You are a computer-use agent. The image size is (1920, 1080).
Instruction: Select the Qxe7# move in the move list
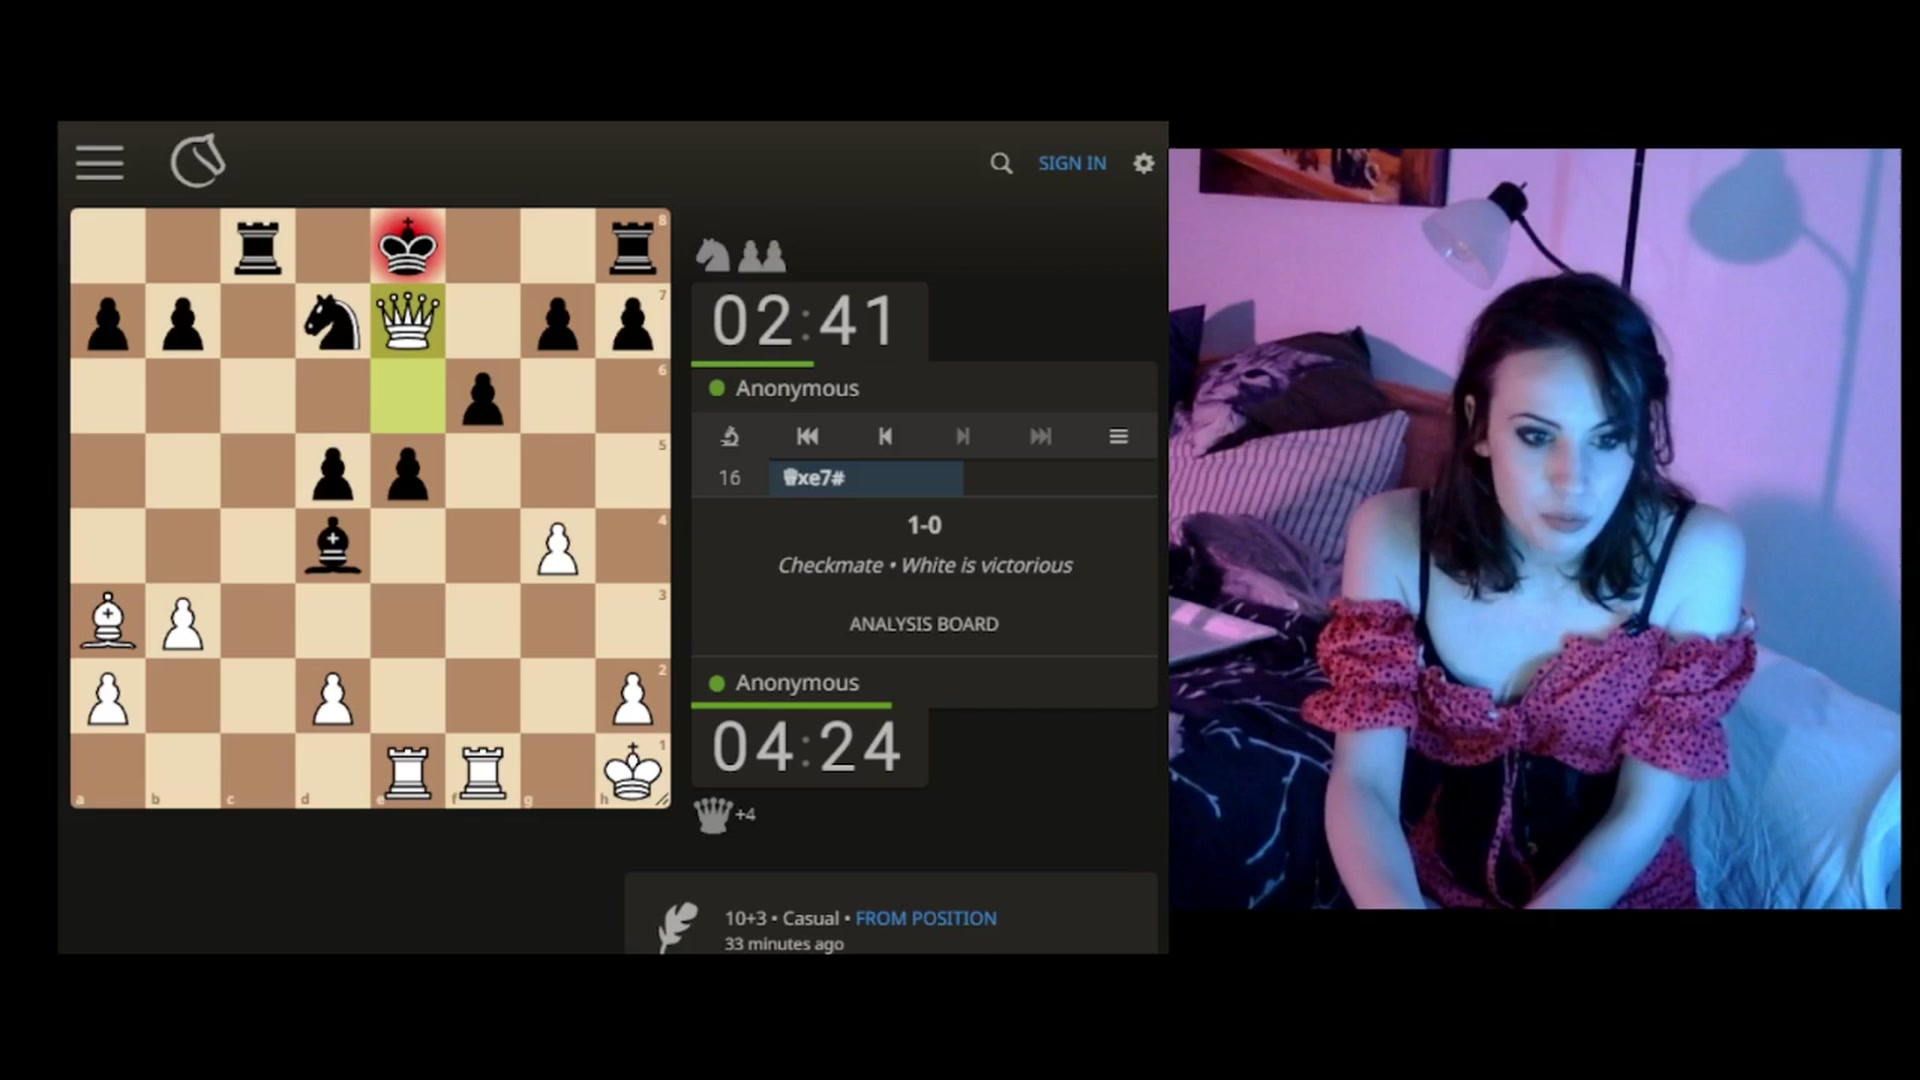pyautogui.click(x=866, y=478)
